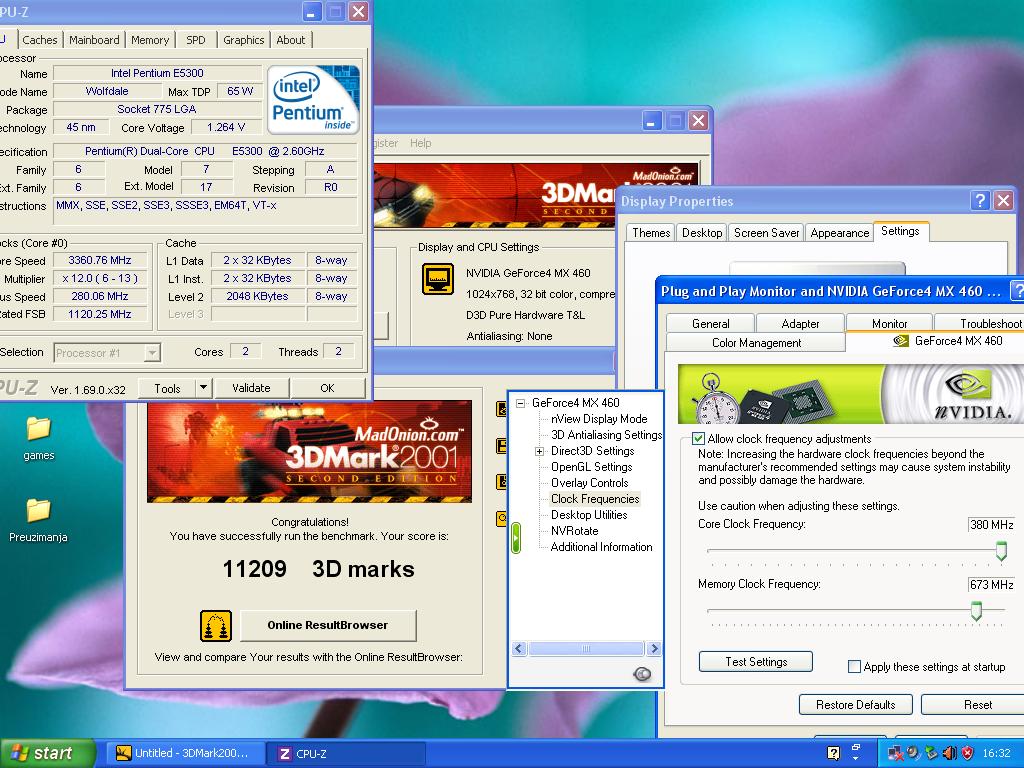
Task: Click the pushpin icon below the NVIDIA tree
Action: click(642, 674)
